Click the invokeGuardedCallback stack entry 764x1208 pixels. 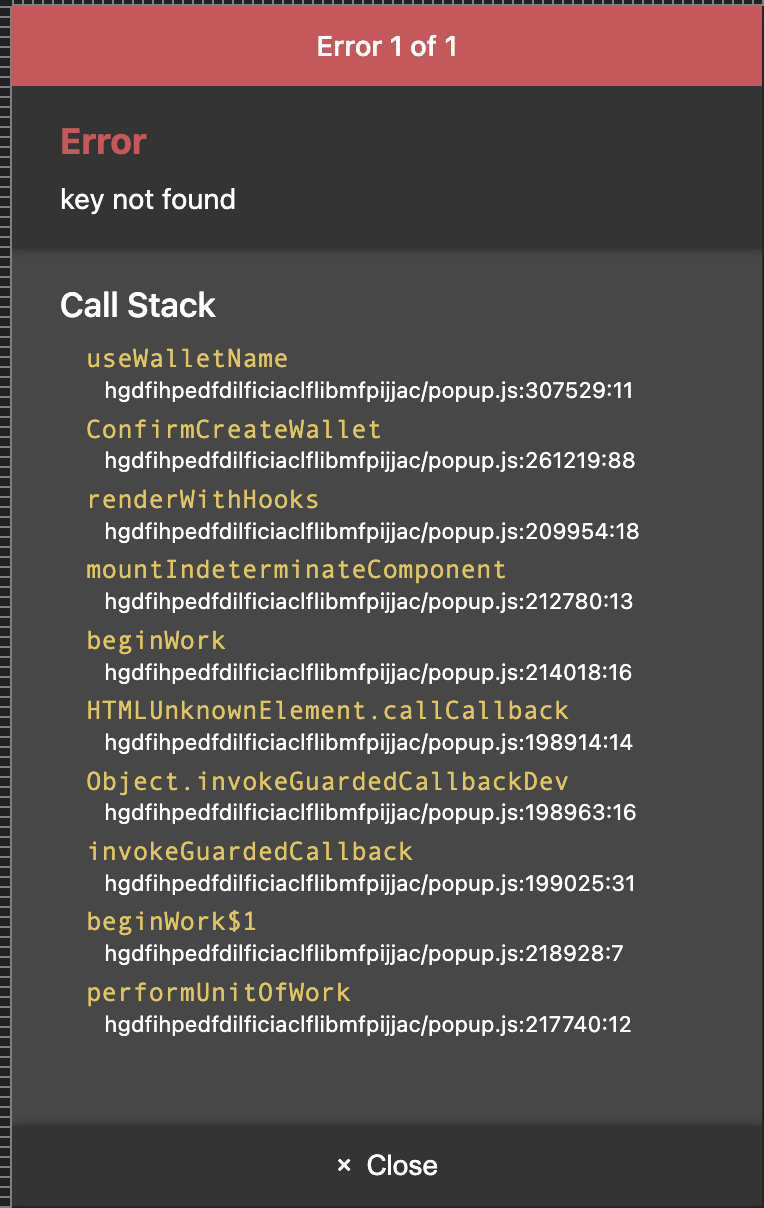point(249,851)
